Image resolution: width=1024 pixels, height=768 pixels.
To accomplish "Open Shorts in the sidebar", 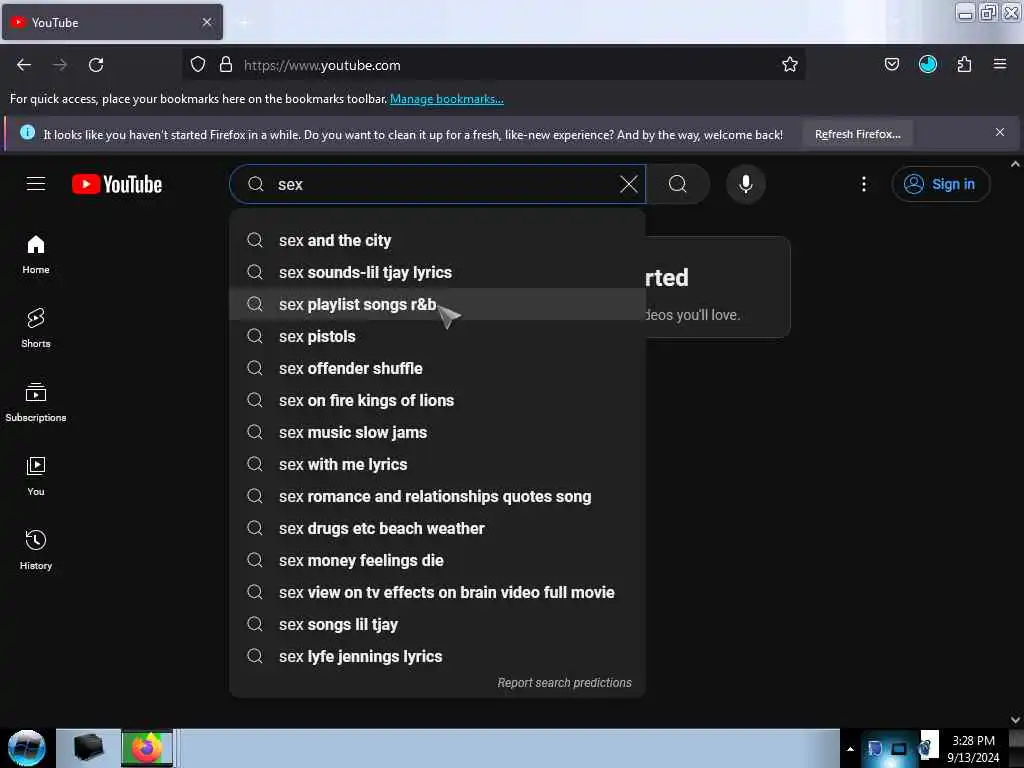I will pyautogui.click(x=36, y=328).
